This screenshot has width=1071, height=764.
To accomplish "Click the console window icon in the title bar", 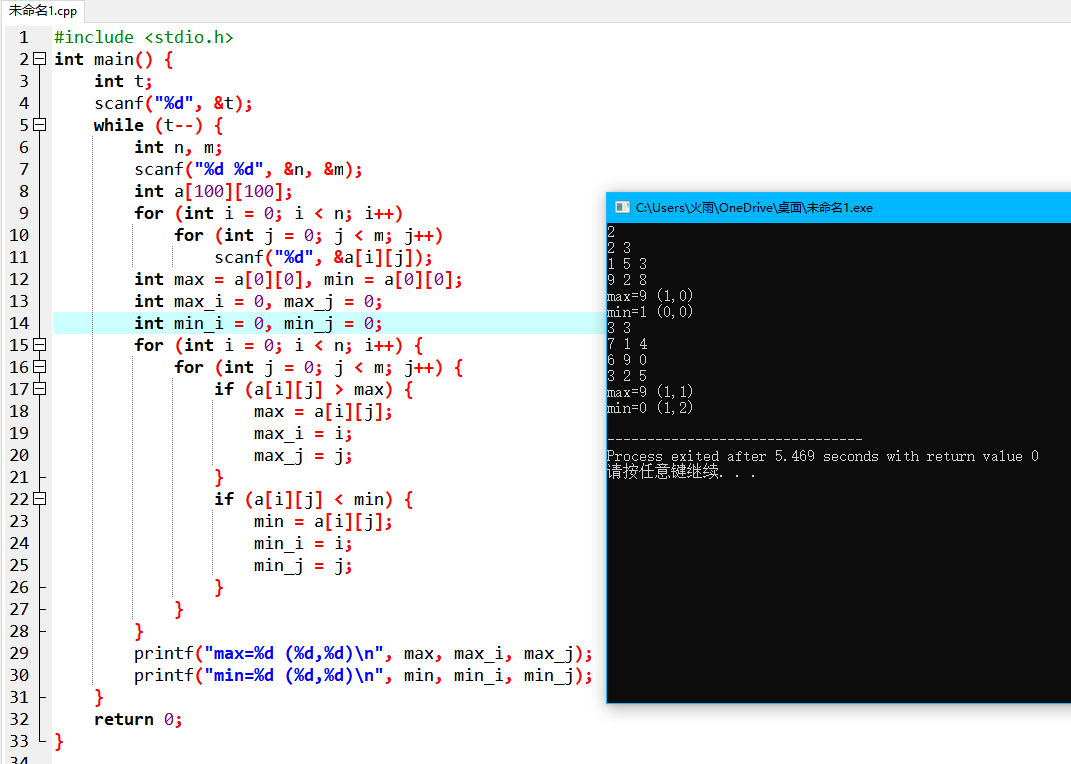I will pyautogui.click(x=622, y=208).
